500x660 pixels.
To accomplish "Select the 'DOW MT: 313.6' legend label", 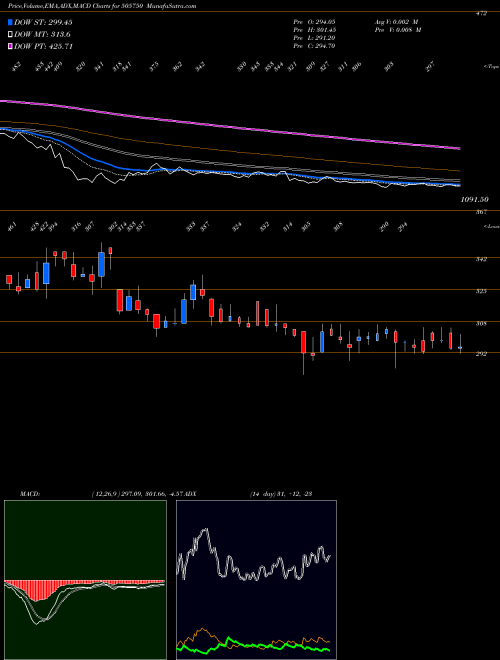I will [x=42, y=35].
